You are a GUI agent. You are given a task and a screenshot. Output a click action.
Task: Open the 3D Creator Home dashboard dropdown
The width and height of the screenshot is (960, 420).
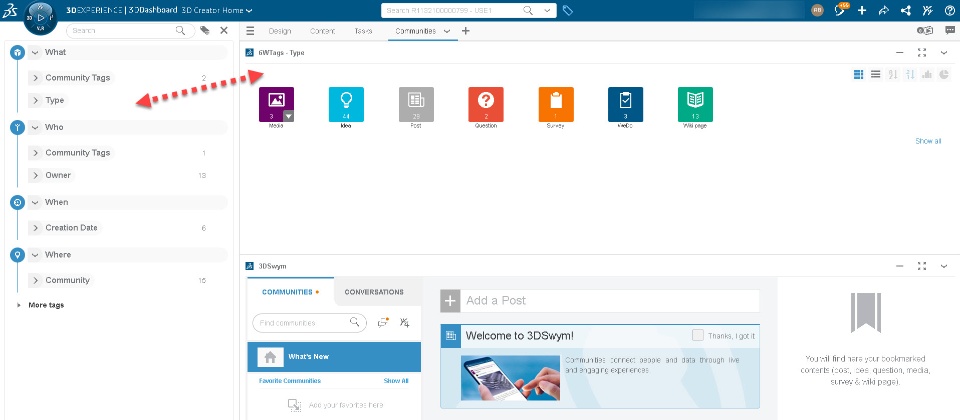(x=249, y=10)
